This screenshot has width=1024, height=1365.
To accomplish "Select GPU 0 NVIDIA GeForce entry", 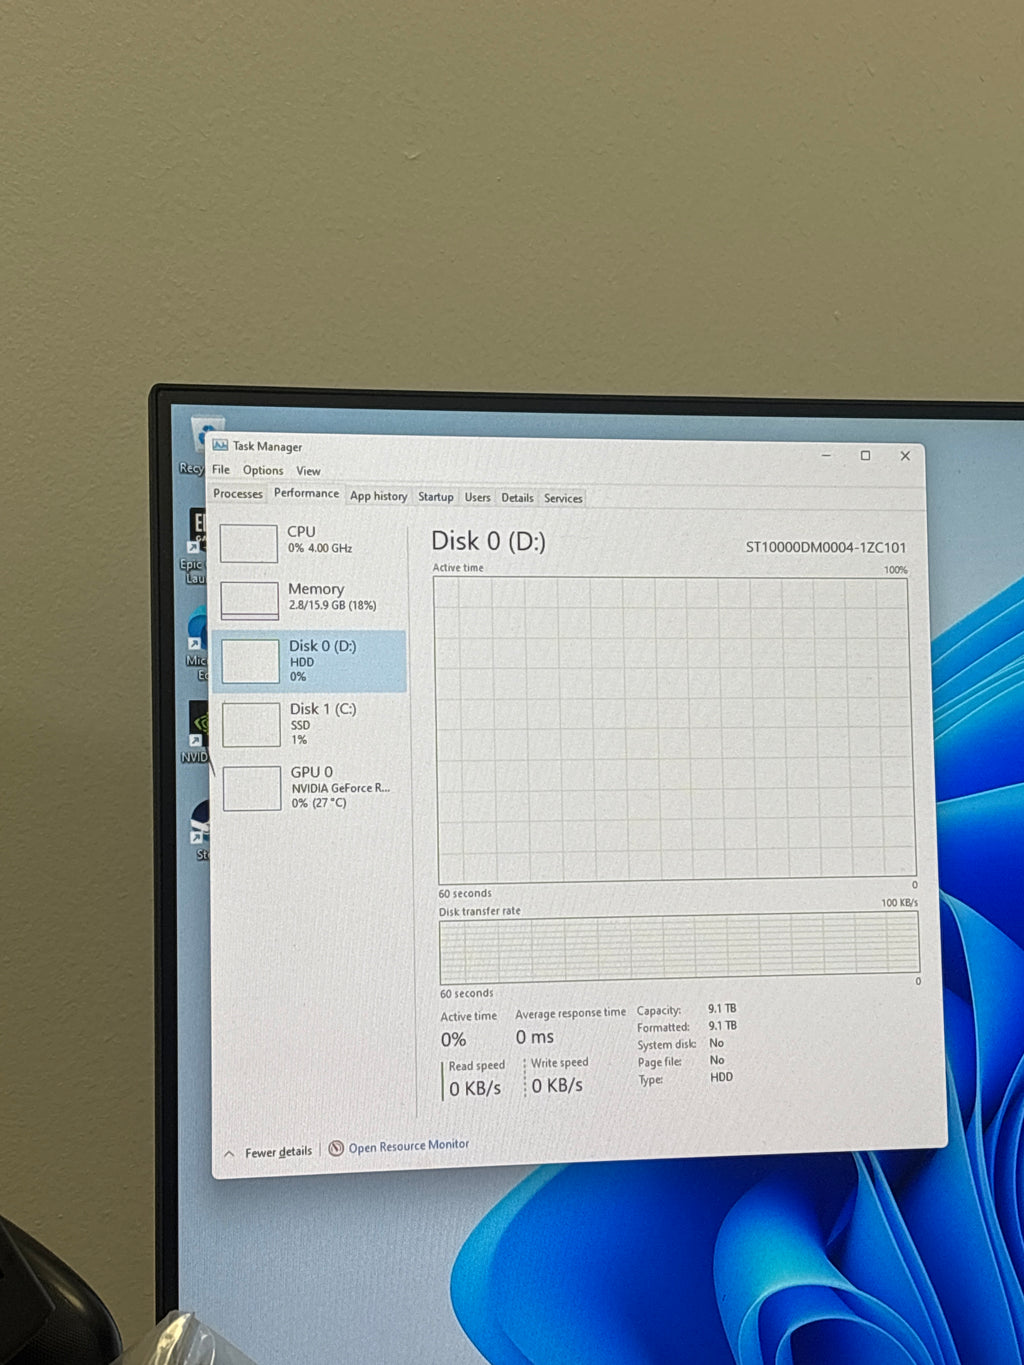I will click(x=312, y=787).
